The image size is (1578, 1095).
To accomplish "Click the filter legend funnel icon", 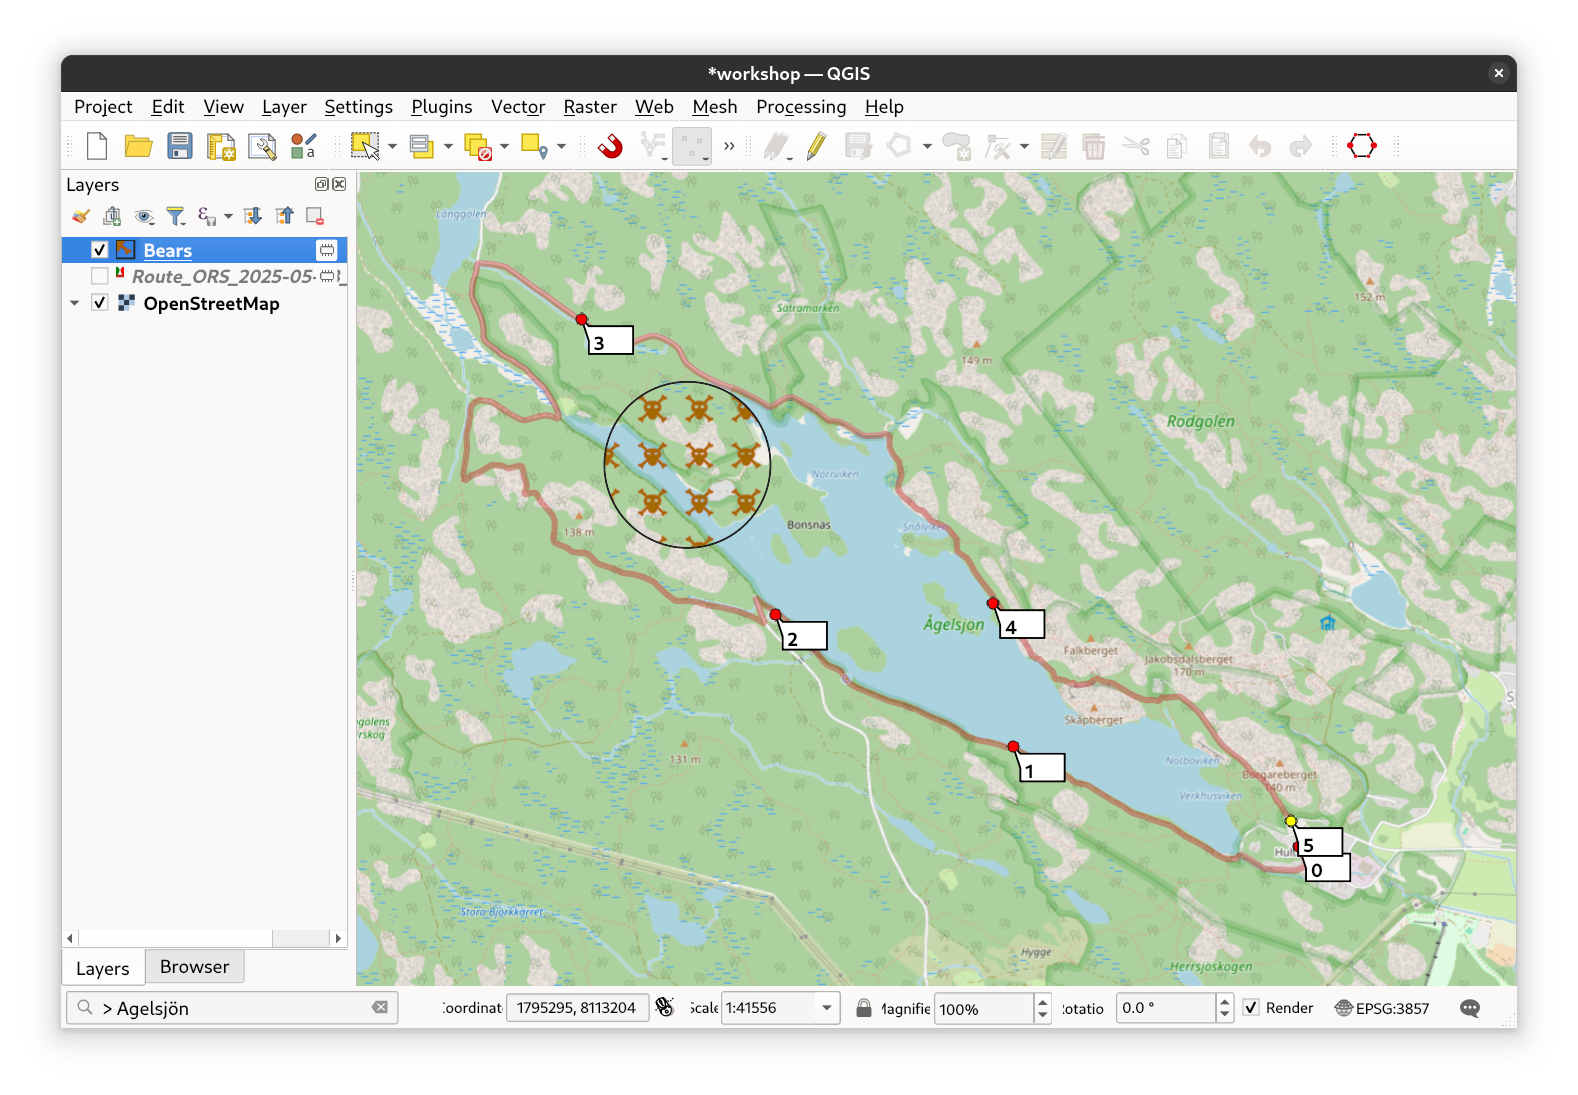I will [176, 216].
